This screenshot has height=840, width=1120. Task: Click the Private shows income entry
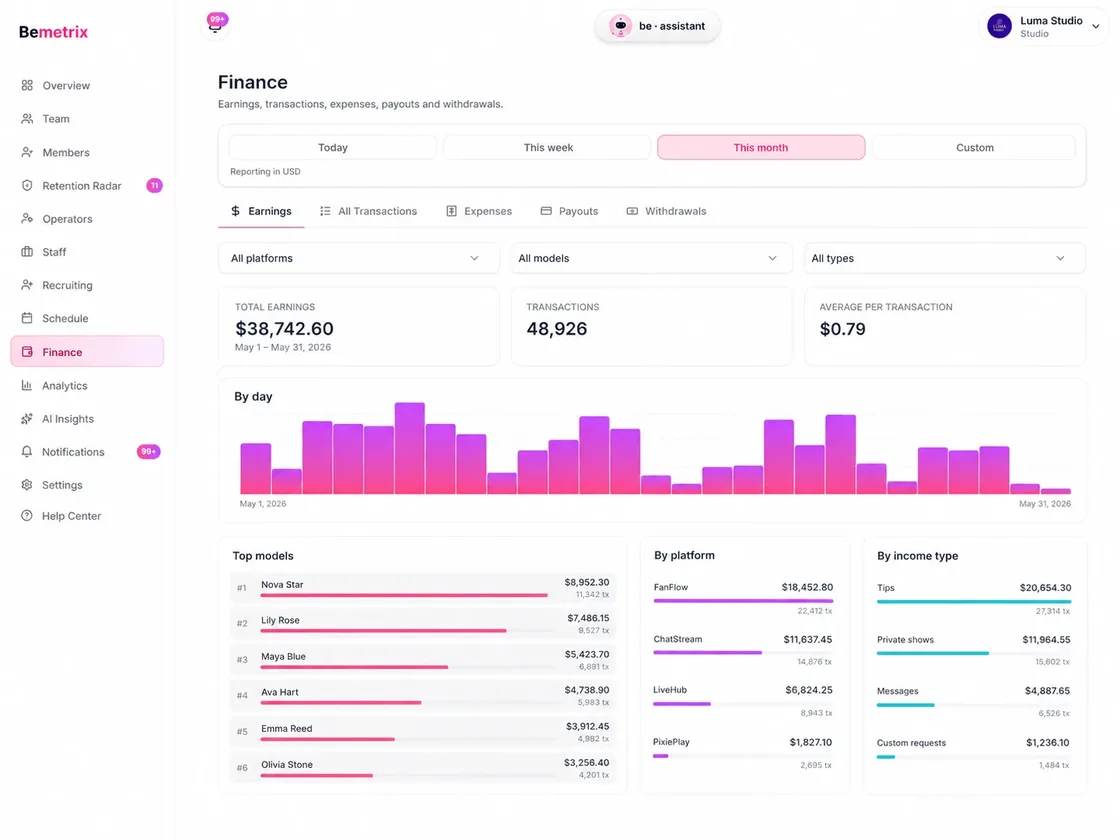click(974, 650)
